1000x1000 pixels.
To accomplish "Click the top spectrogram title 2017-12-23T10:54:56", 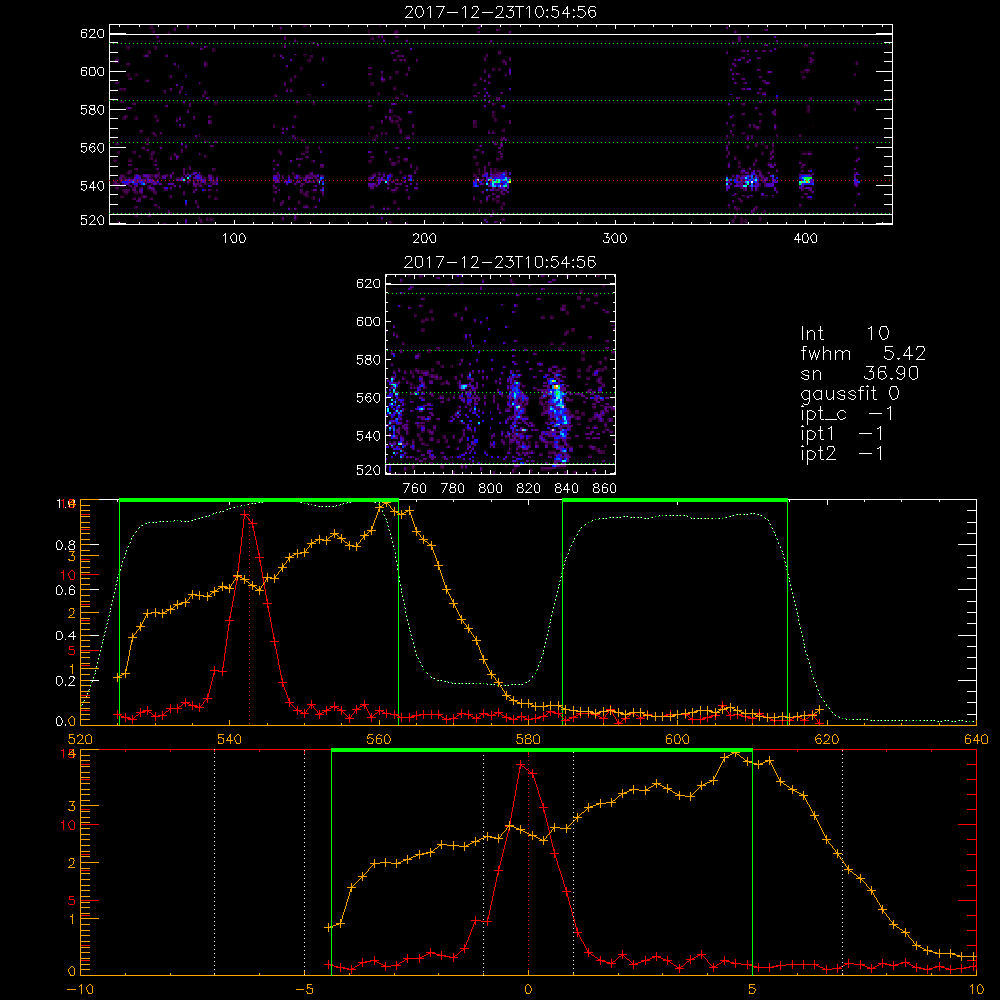I will click(x=501, y=12).
